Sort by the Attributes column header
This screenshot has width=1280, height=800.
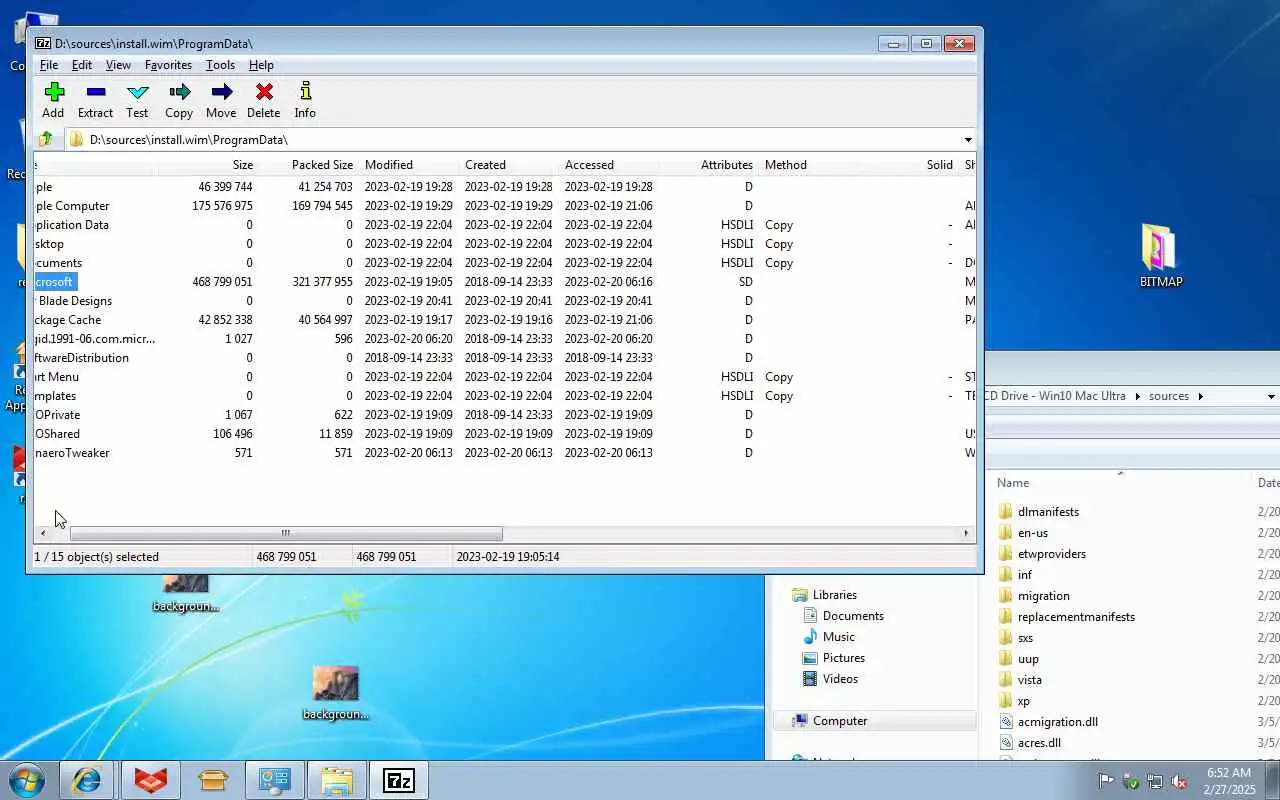(708, 165)
